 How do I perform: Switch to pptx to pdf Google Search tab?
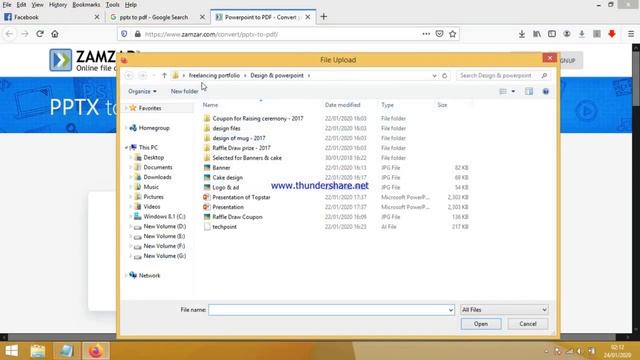(x=157, y=17)
